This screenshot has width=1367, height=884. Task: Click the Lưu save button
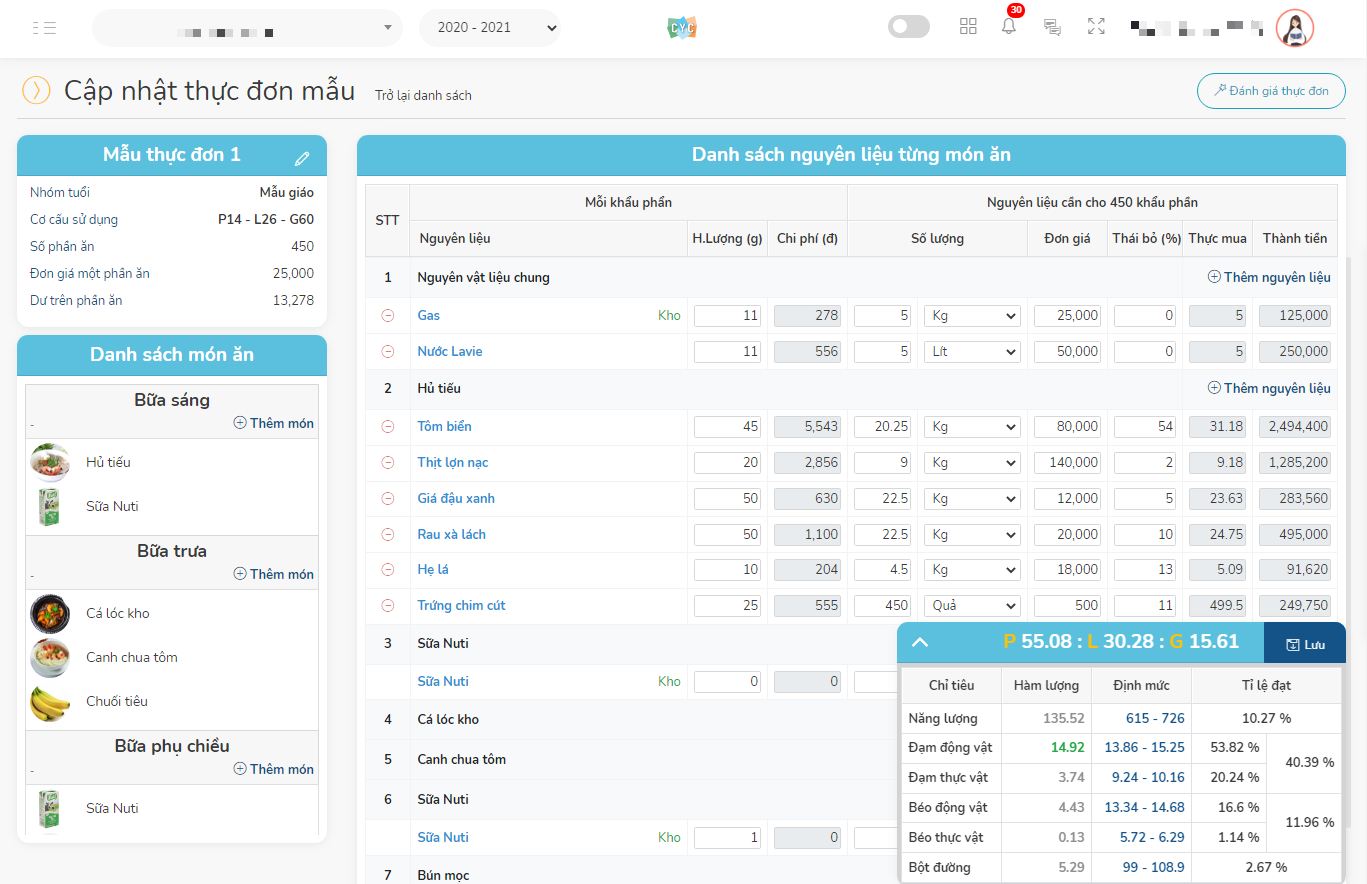pos(1304,644)
